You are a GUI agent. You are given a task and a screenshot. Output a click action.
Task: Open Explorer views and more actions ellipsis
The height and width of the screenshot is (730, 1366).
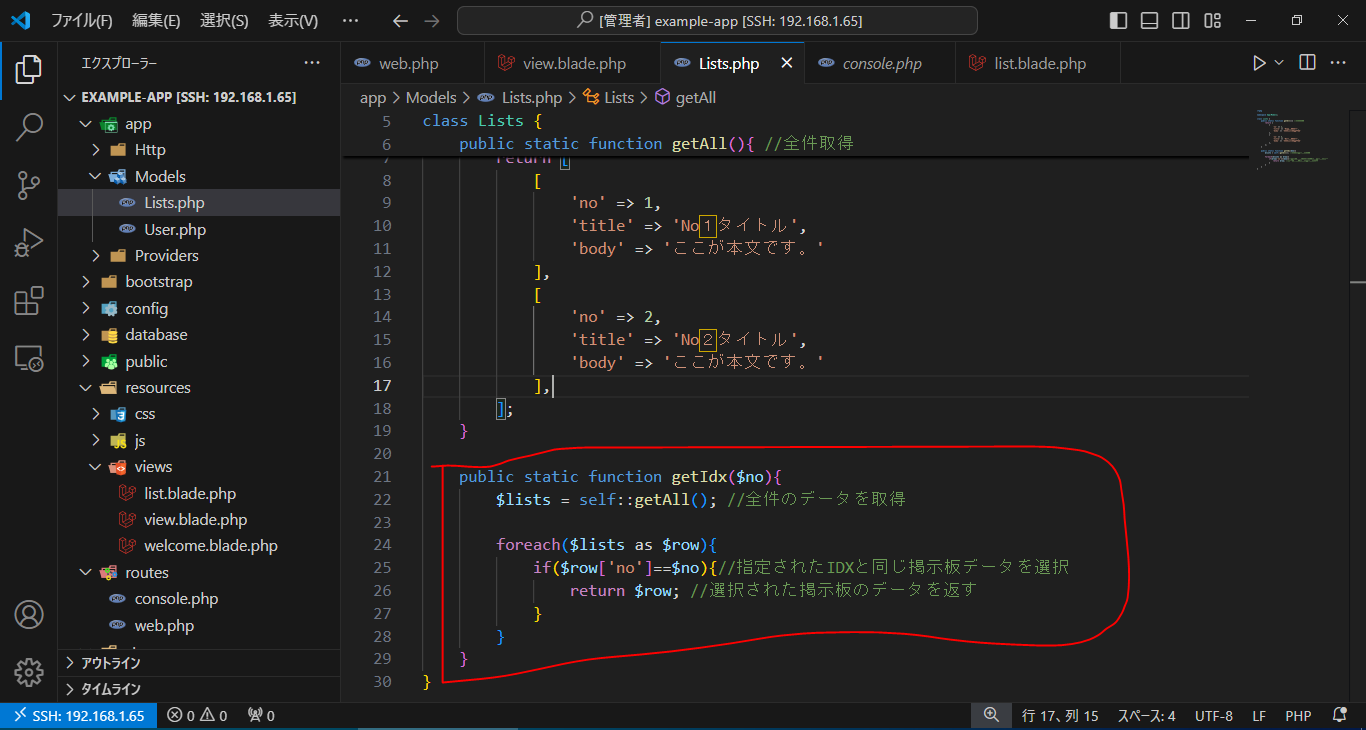pyautogui.click(x=312, y=63)
